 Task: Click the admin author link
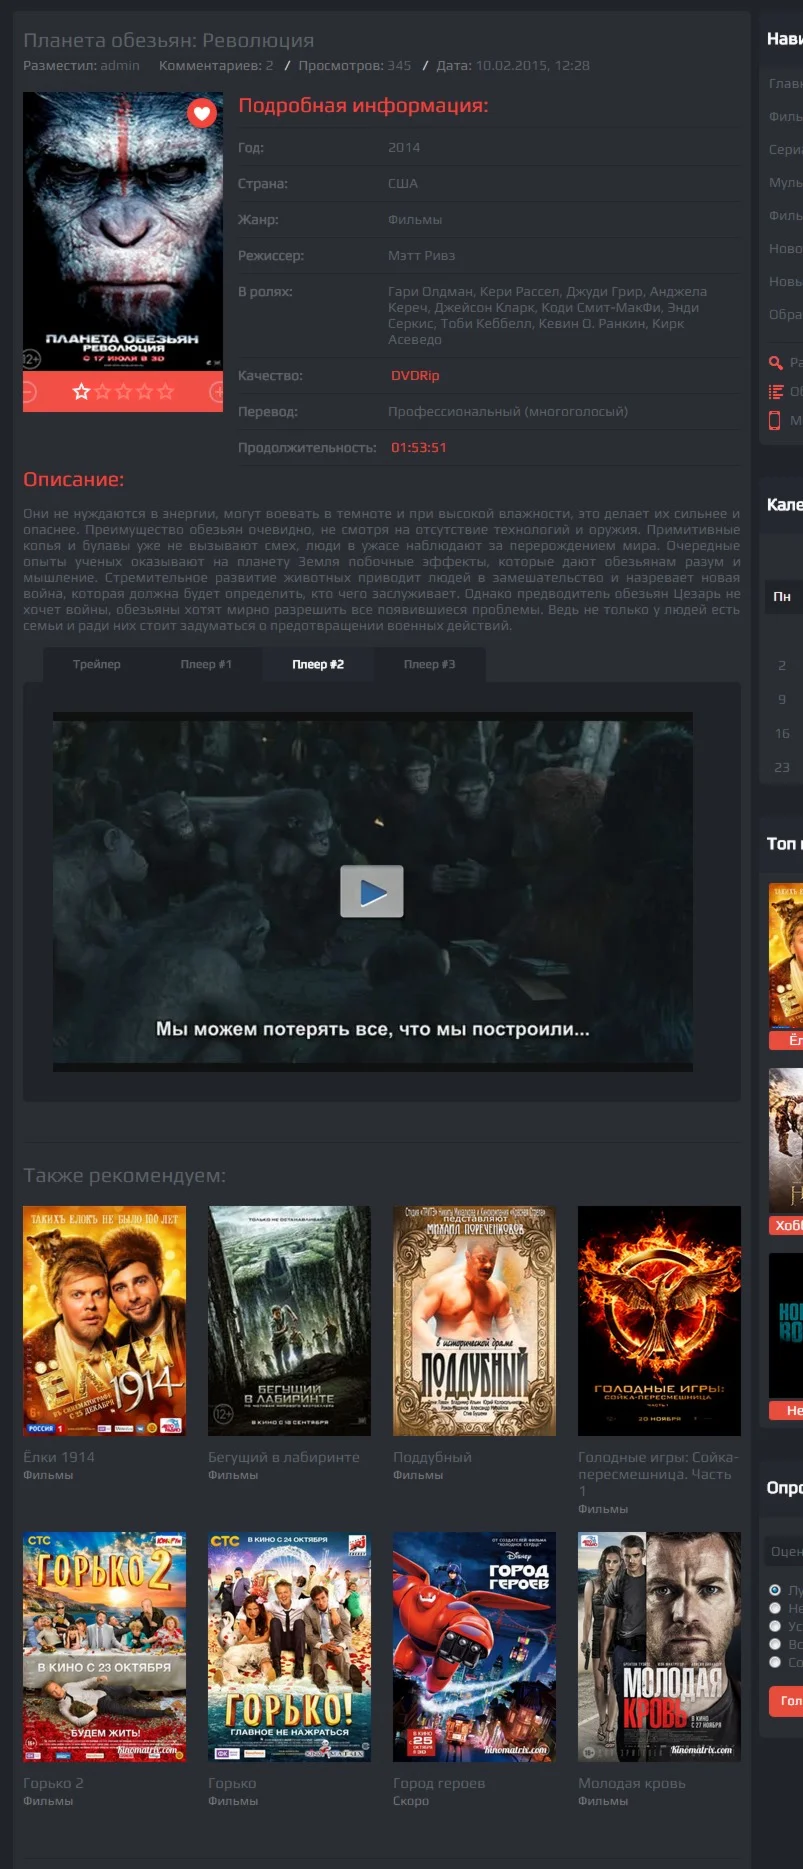pos(120,65)
